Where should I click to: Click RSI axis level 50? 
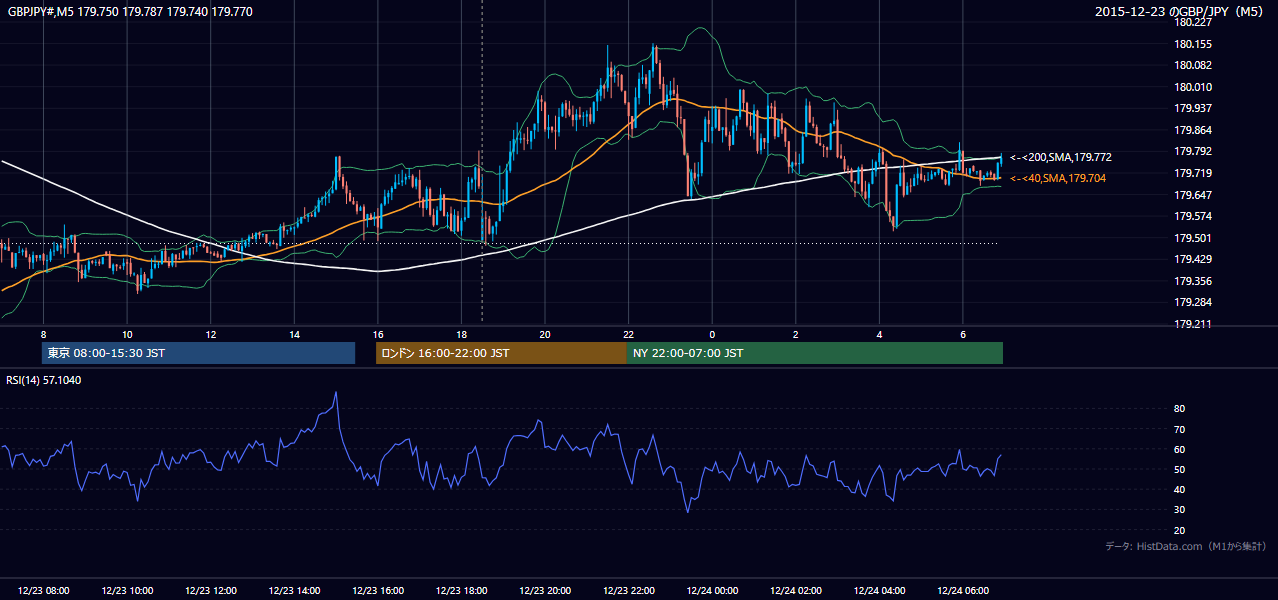coord(1180,469)
